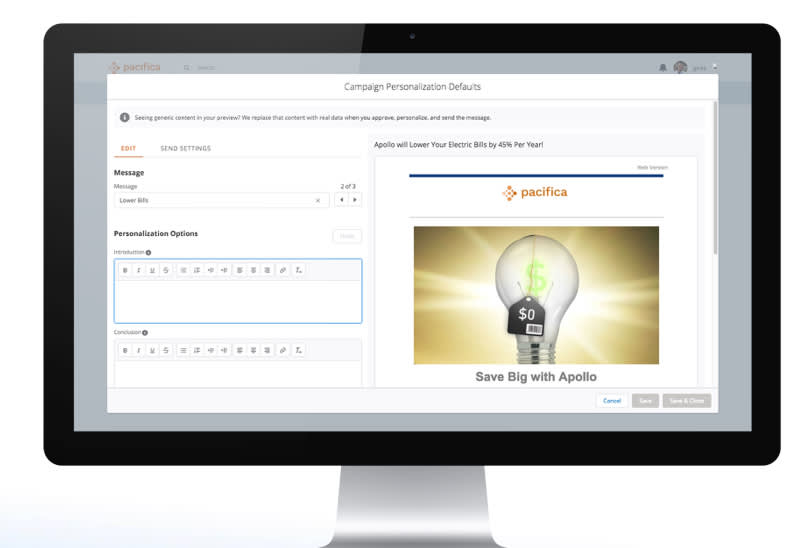Click into the Introduction text area

coord(238,301)
